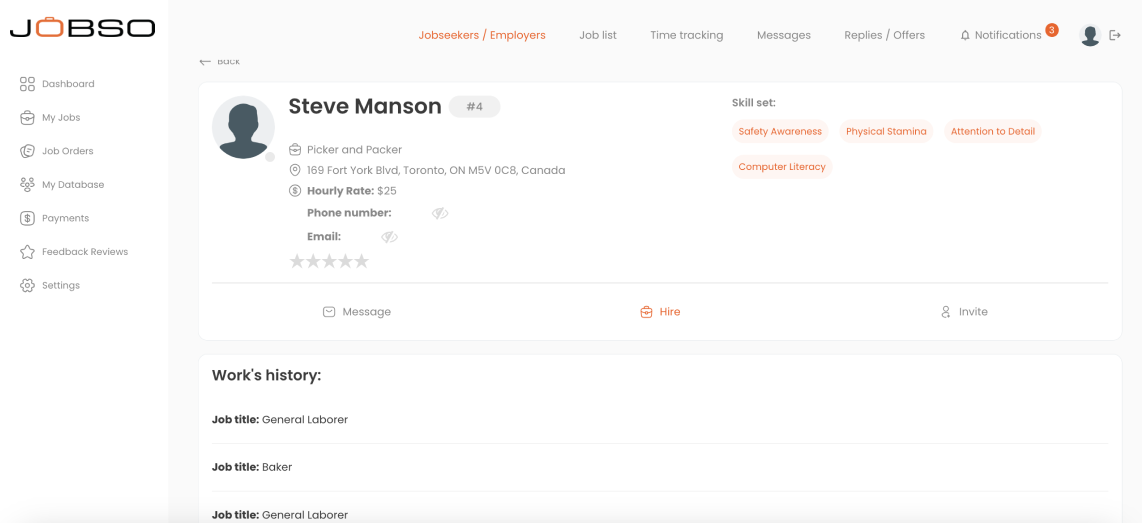Click the Back link

click(x=228, y=62)
